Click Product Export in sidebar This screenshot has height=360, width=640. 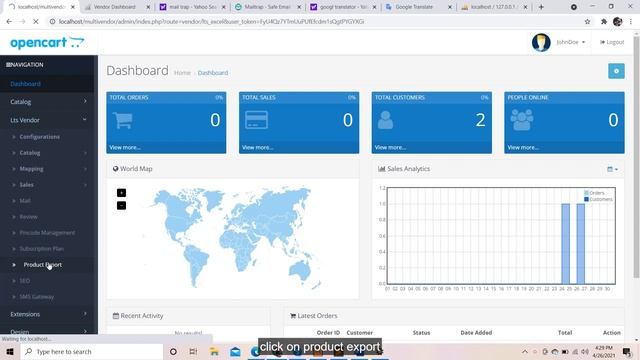(x=42, y=264)
